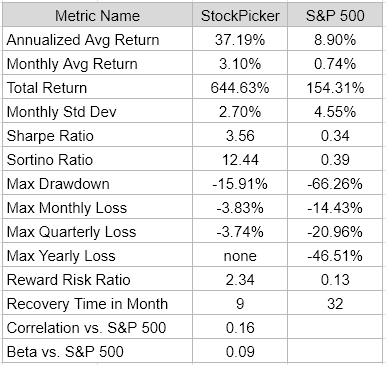Click the Monthly Std Dev label cell
The width and height of the screenshot is (386, 365).
point(97,111)
